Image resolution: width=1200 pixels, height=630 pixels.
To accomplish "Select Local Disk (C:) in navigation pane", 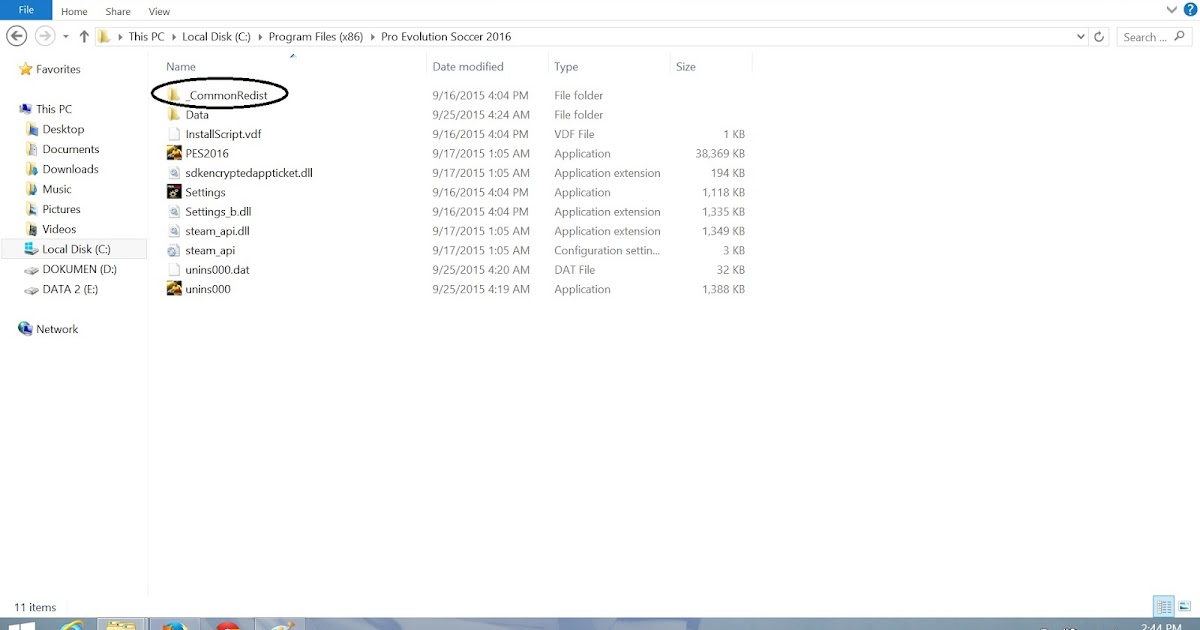I will pos(76,249).
